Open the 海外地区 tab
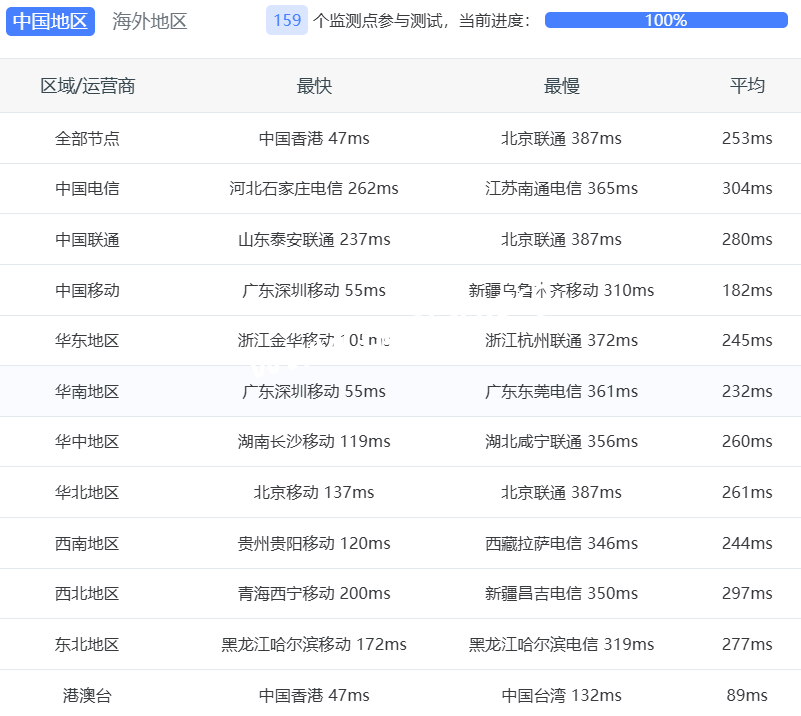This screenshot has height=716, width=801. tap(150, 21)
